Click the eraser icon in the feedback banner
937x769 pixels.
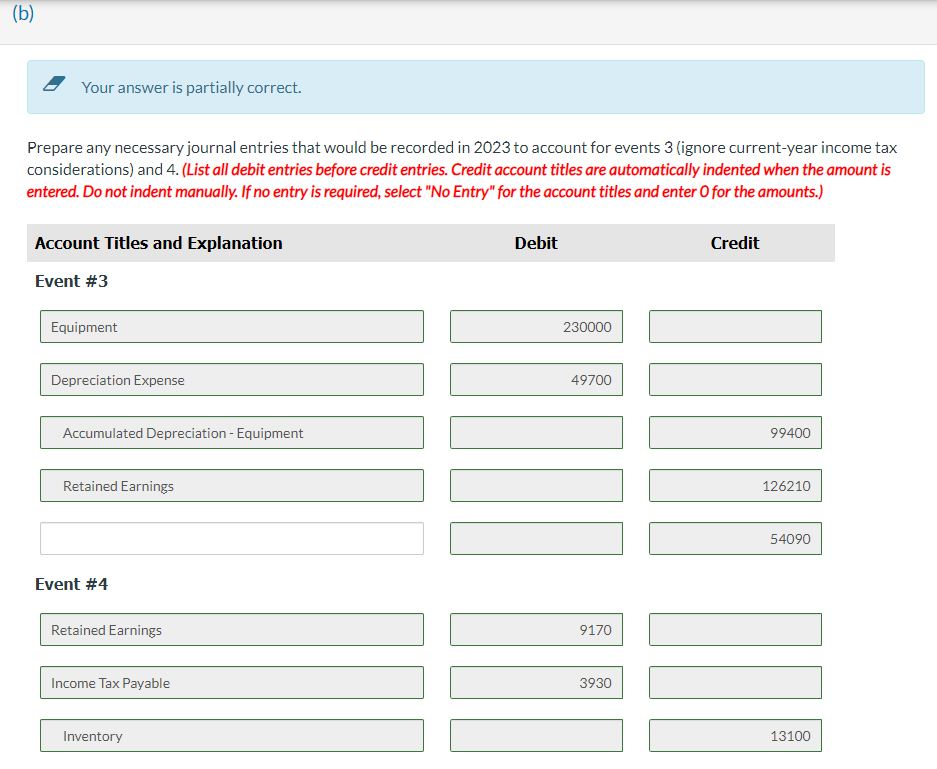point(54,87)
